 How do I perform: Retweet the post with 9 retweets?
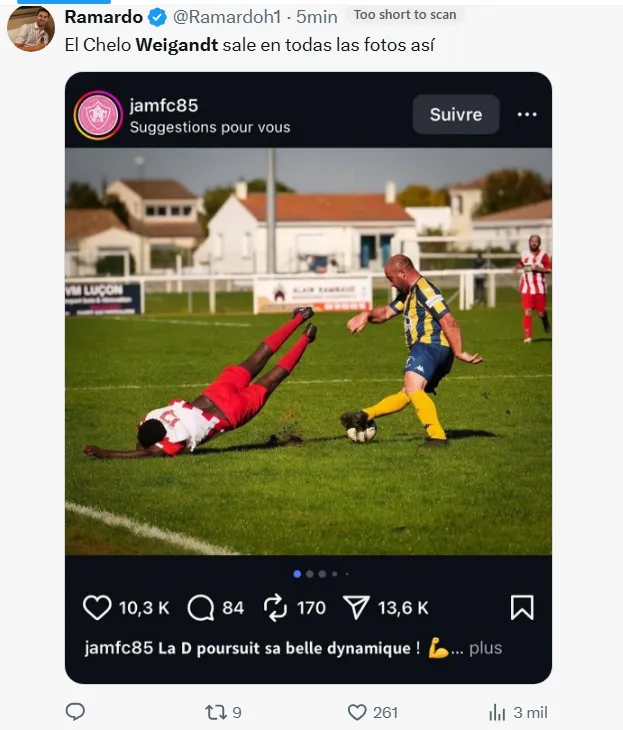tap(223, 712)
